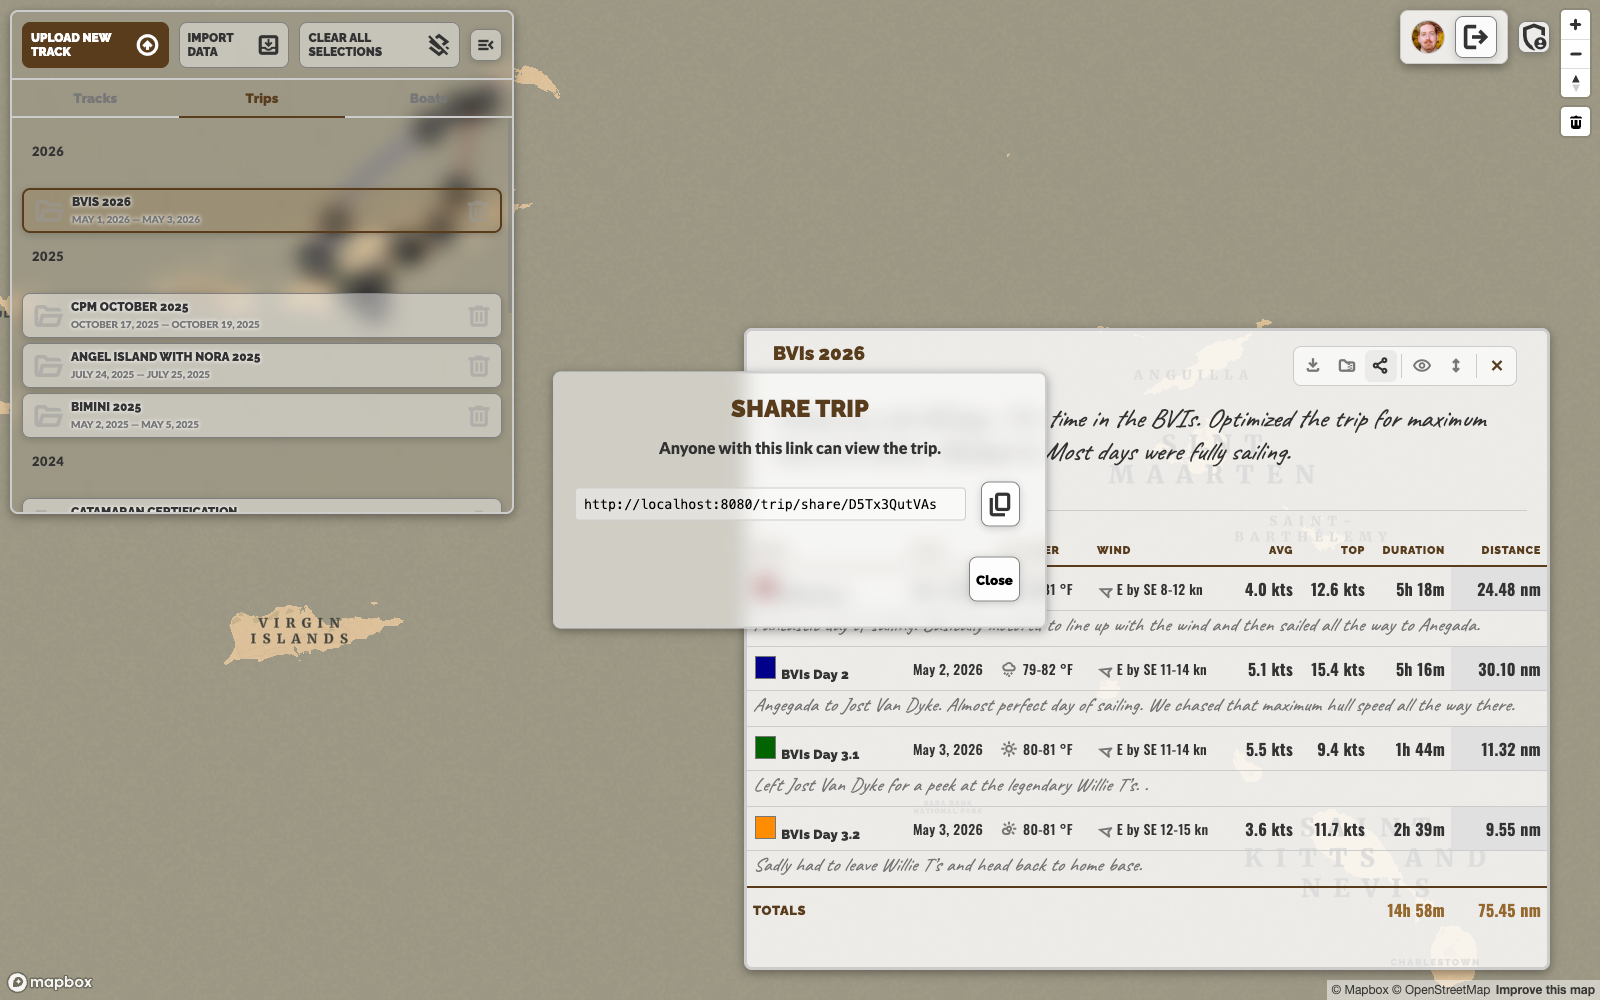
Task: Select the BVIs Day 3.2 track name
Action: [x=820, y=834]
